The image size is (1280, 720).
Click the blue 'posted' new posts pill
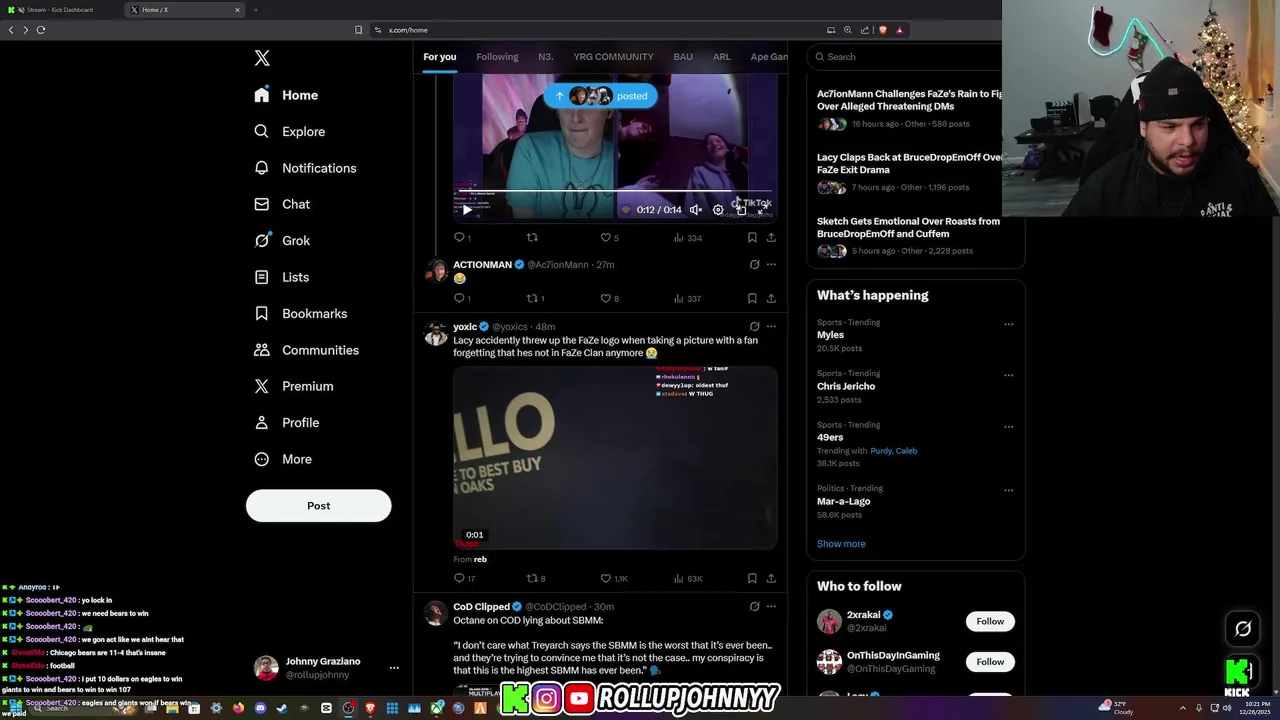click(601, 96)
